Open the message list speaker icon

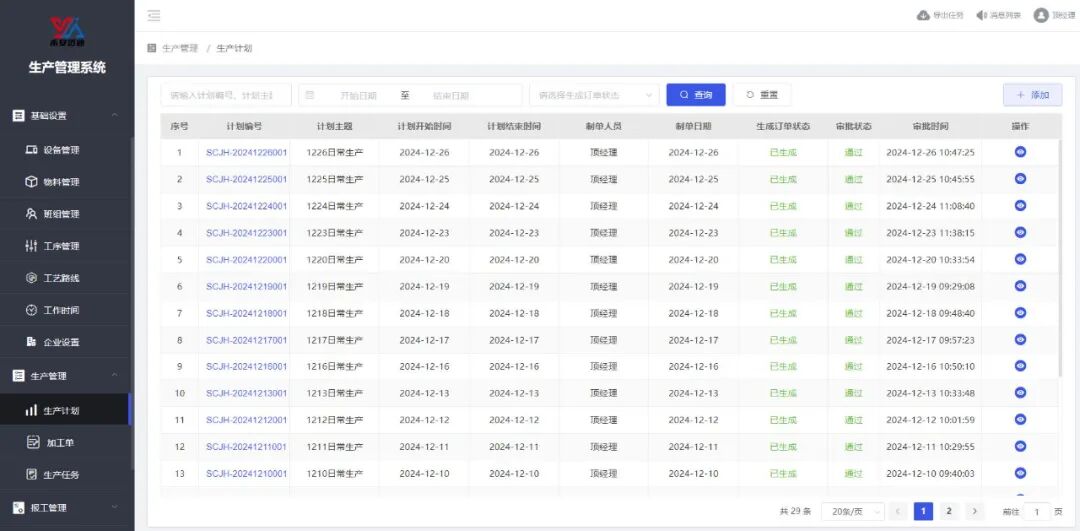pos(982,15)
